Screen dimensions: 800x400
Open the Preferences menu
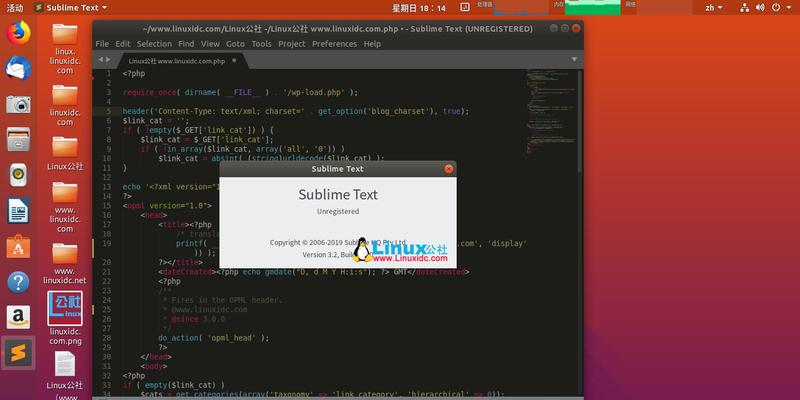coord(335,44)
